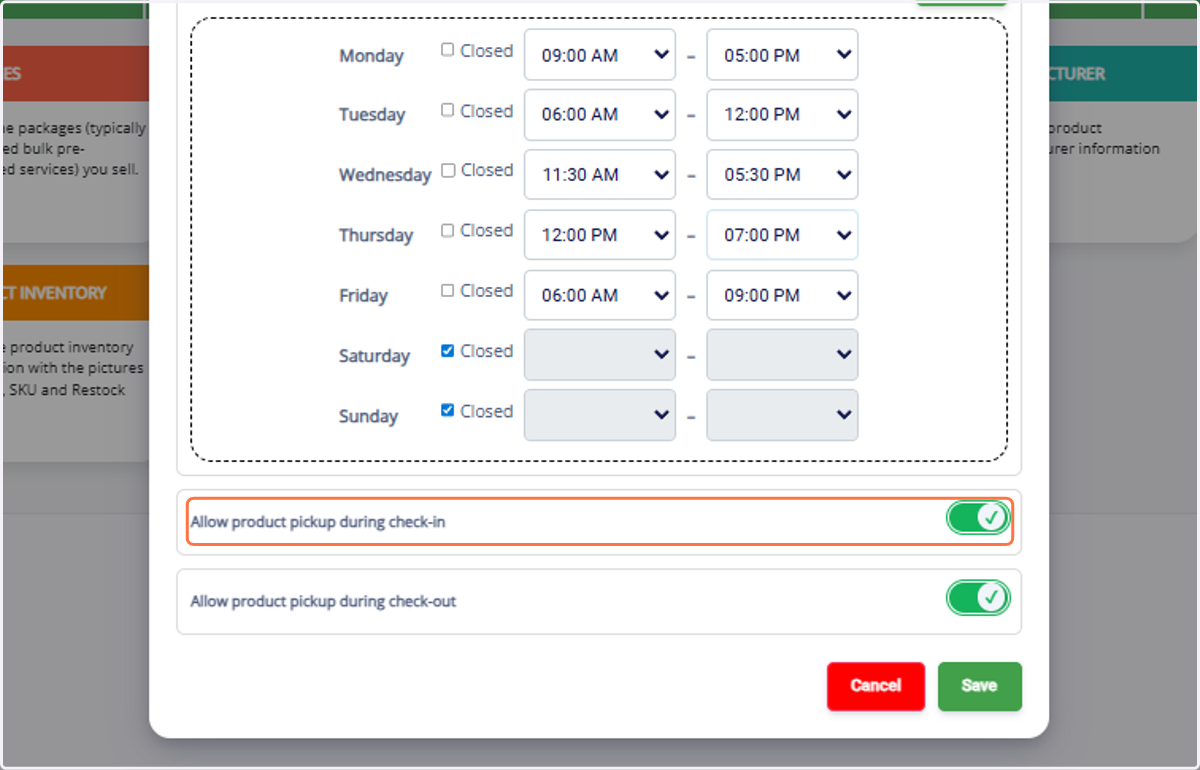Open Friday opening time 06:00 AM dropdown

click(x=600, y=295)
